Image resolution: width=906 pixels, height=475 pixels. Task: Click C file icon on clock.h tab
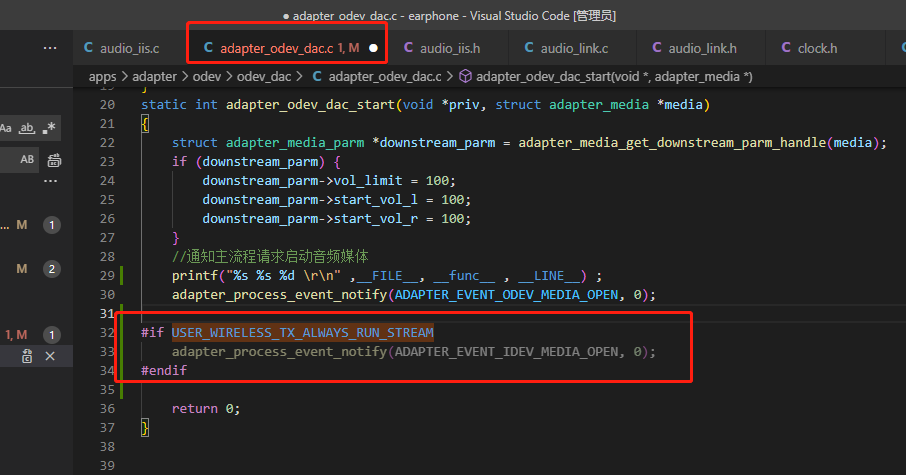(786, 47)
